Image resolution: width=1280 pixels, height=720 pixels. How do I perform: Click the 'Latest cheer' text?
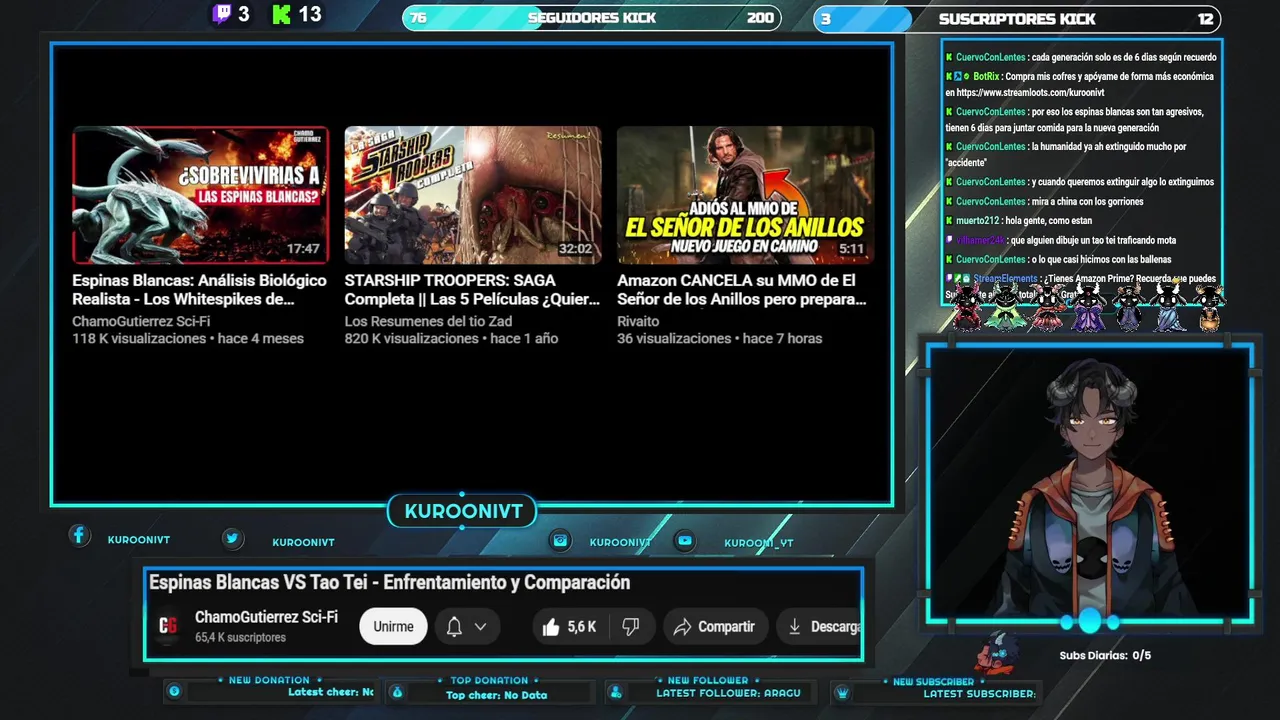(330, 692)
